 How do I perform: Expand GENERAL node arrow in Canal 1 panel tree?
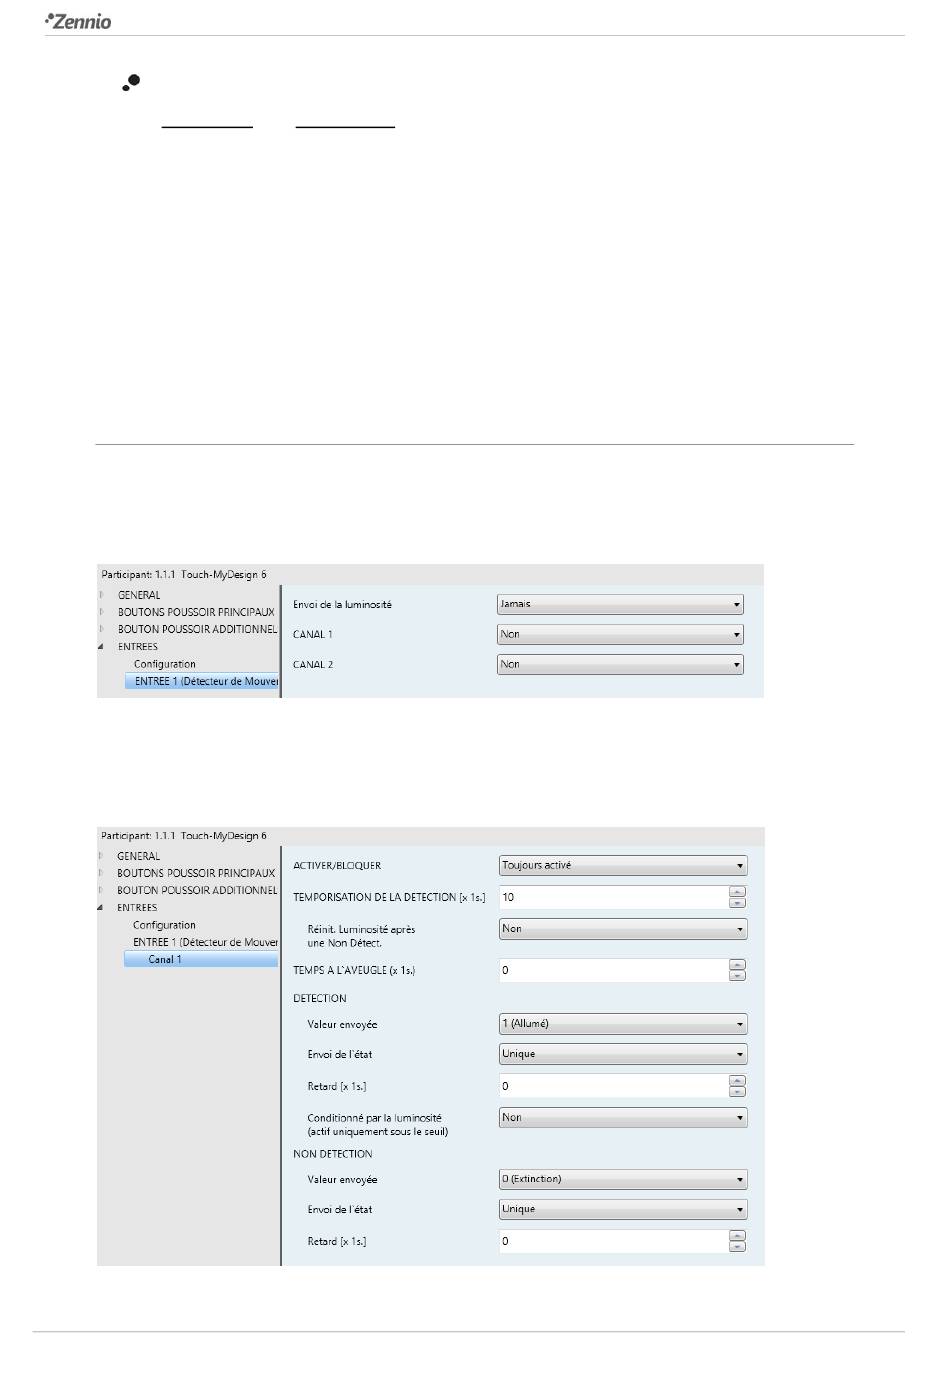point(101,856)
